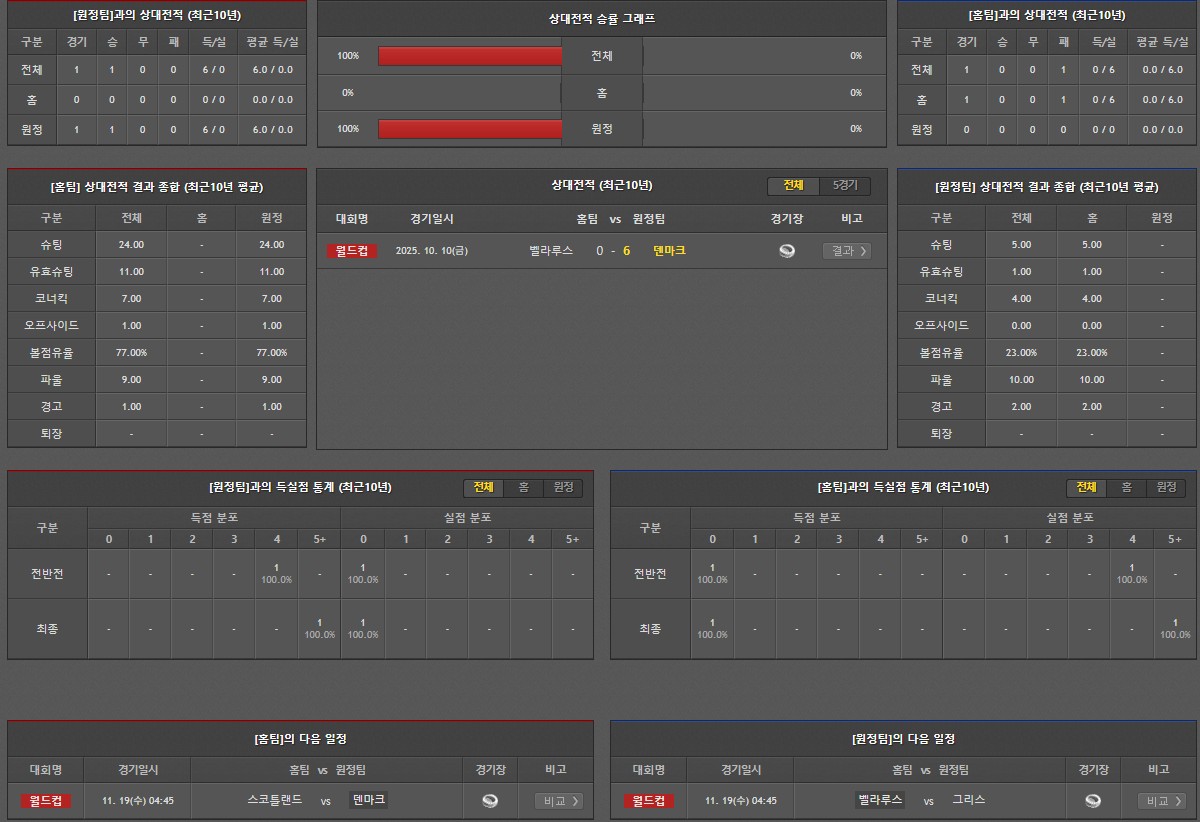1200x822 pixels.
Task: Click the 월드컵 badge in the head-to-head row
Action: pos(352,251)
